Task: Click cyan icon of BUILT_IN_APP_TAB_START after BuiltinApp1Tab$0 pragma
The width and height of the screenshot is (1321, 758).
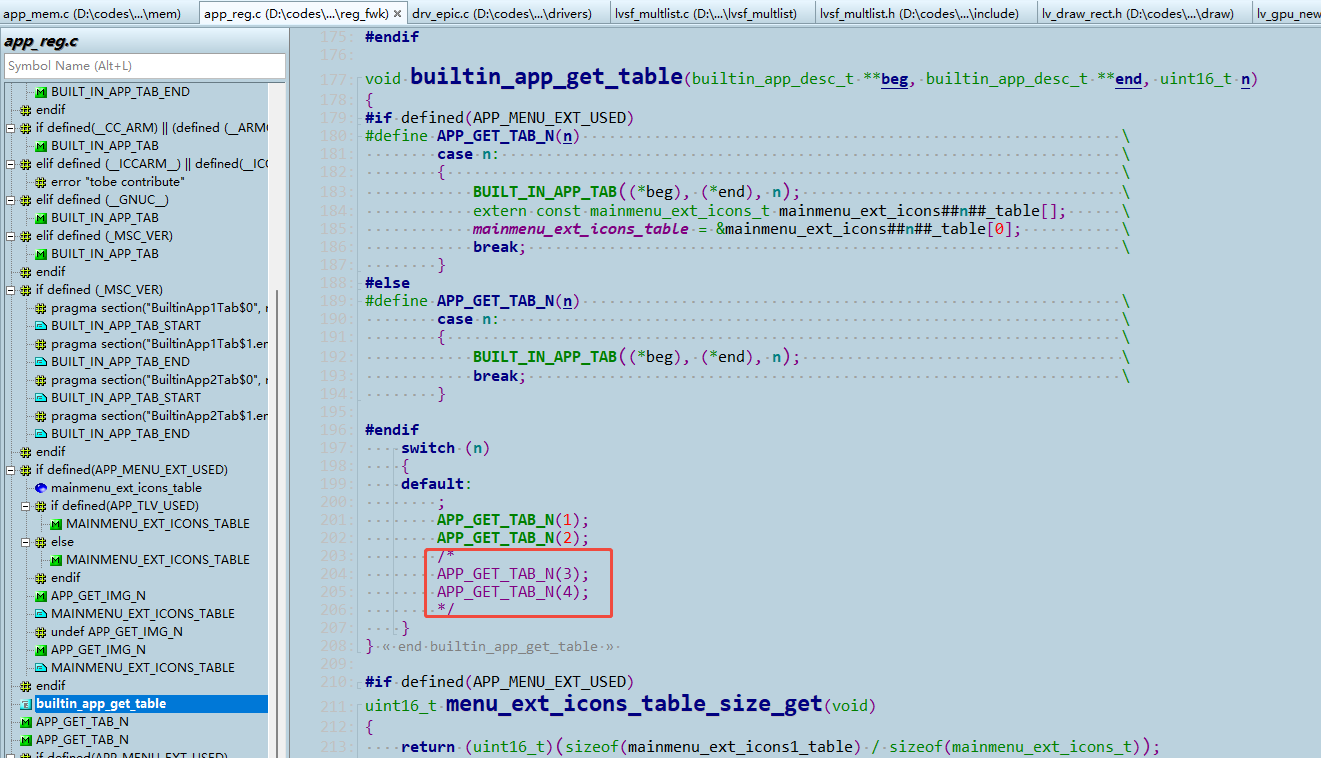Action: pyautogui.click(x=41, y=326)
